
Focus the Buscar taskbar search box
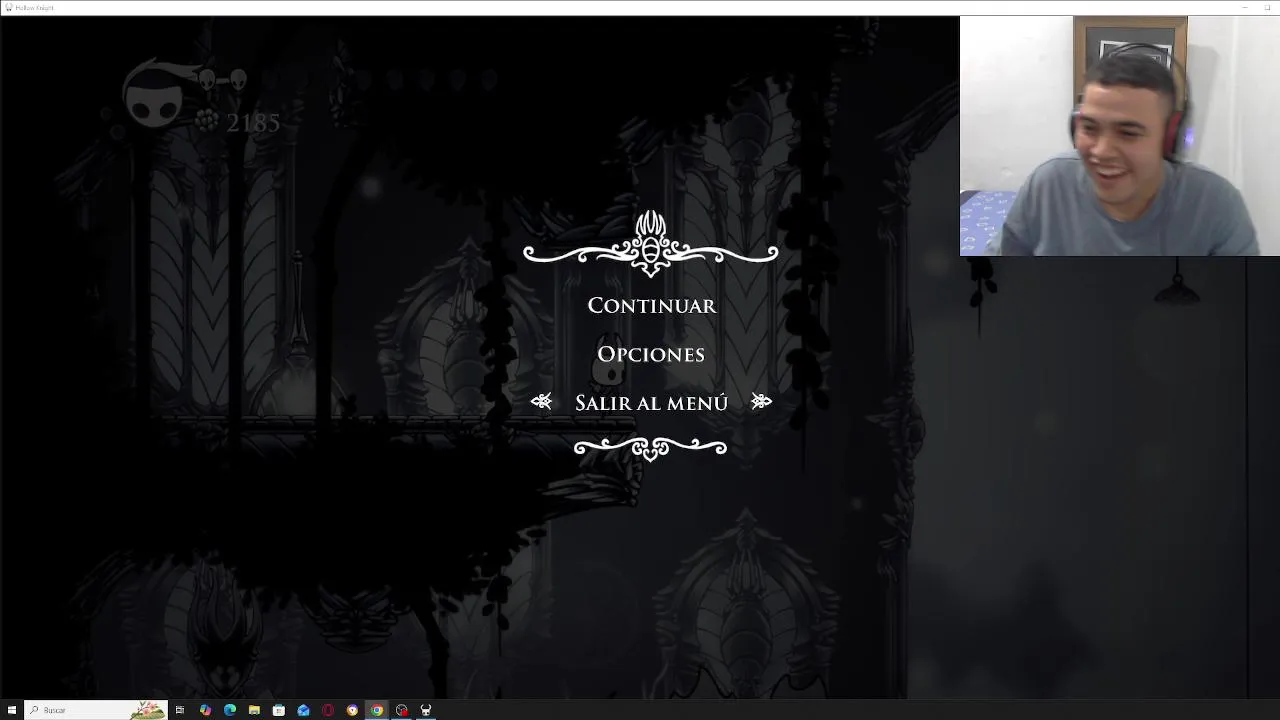[x=95, y=710]
